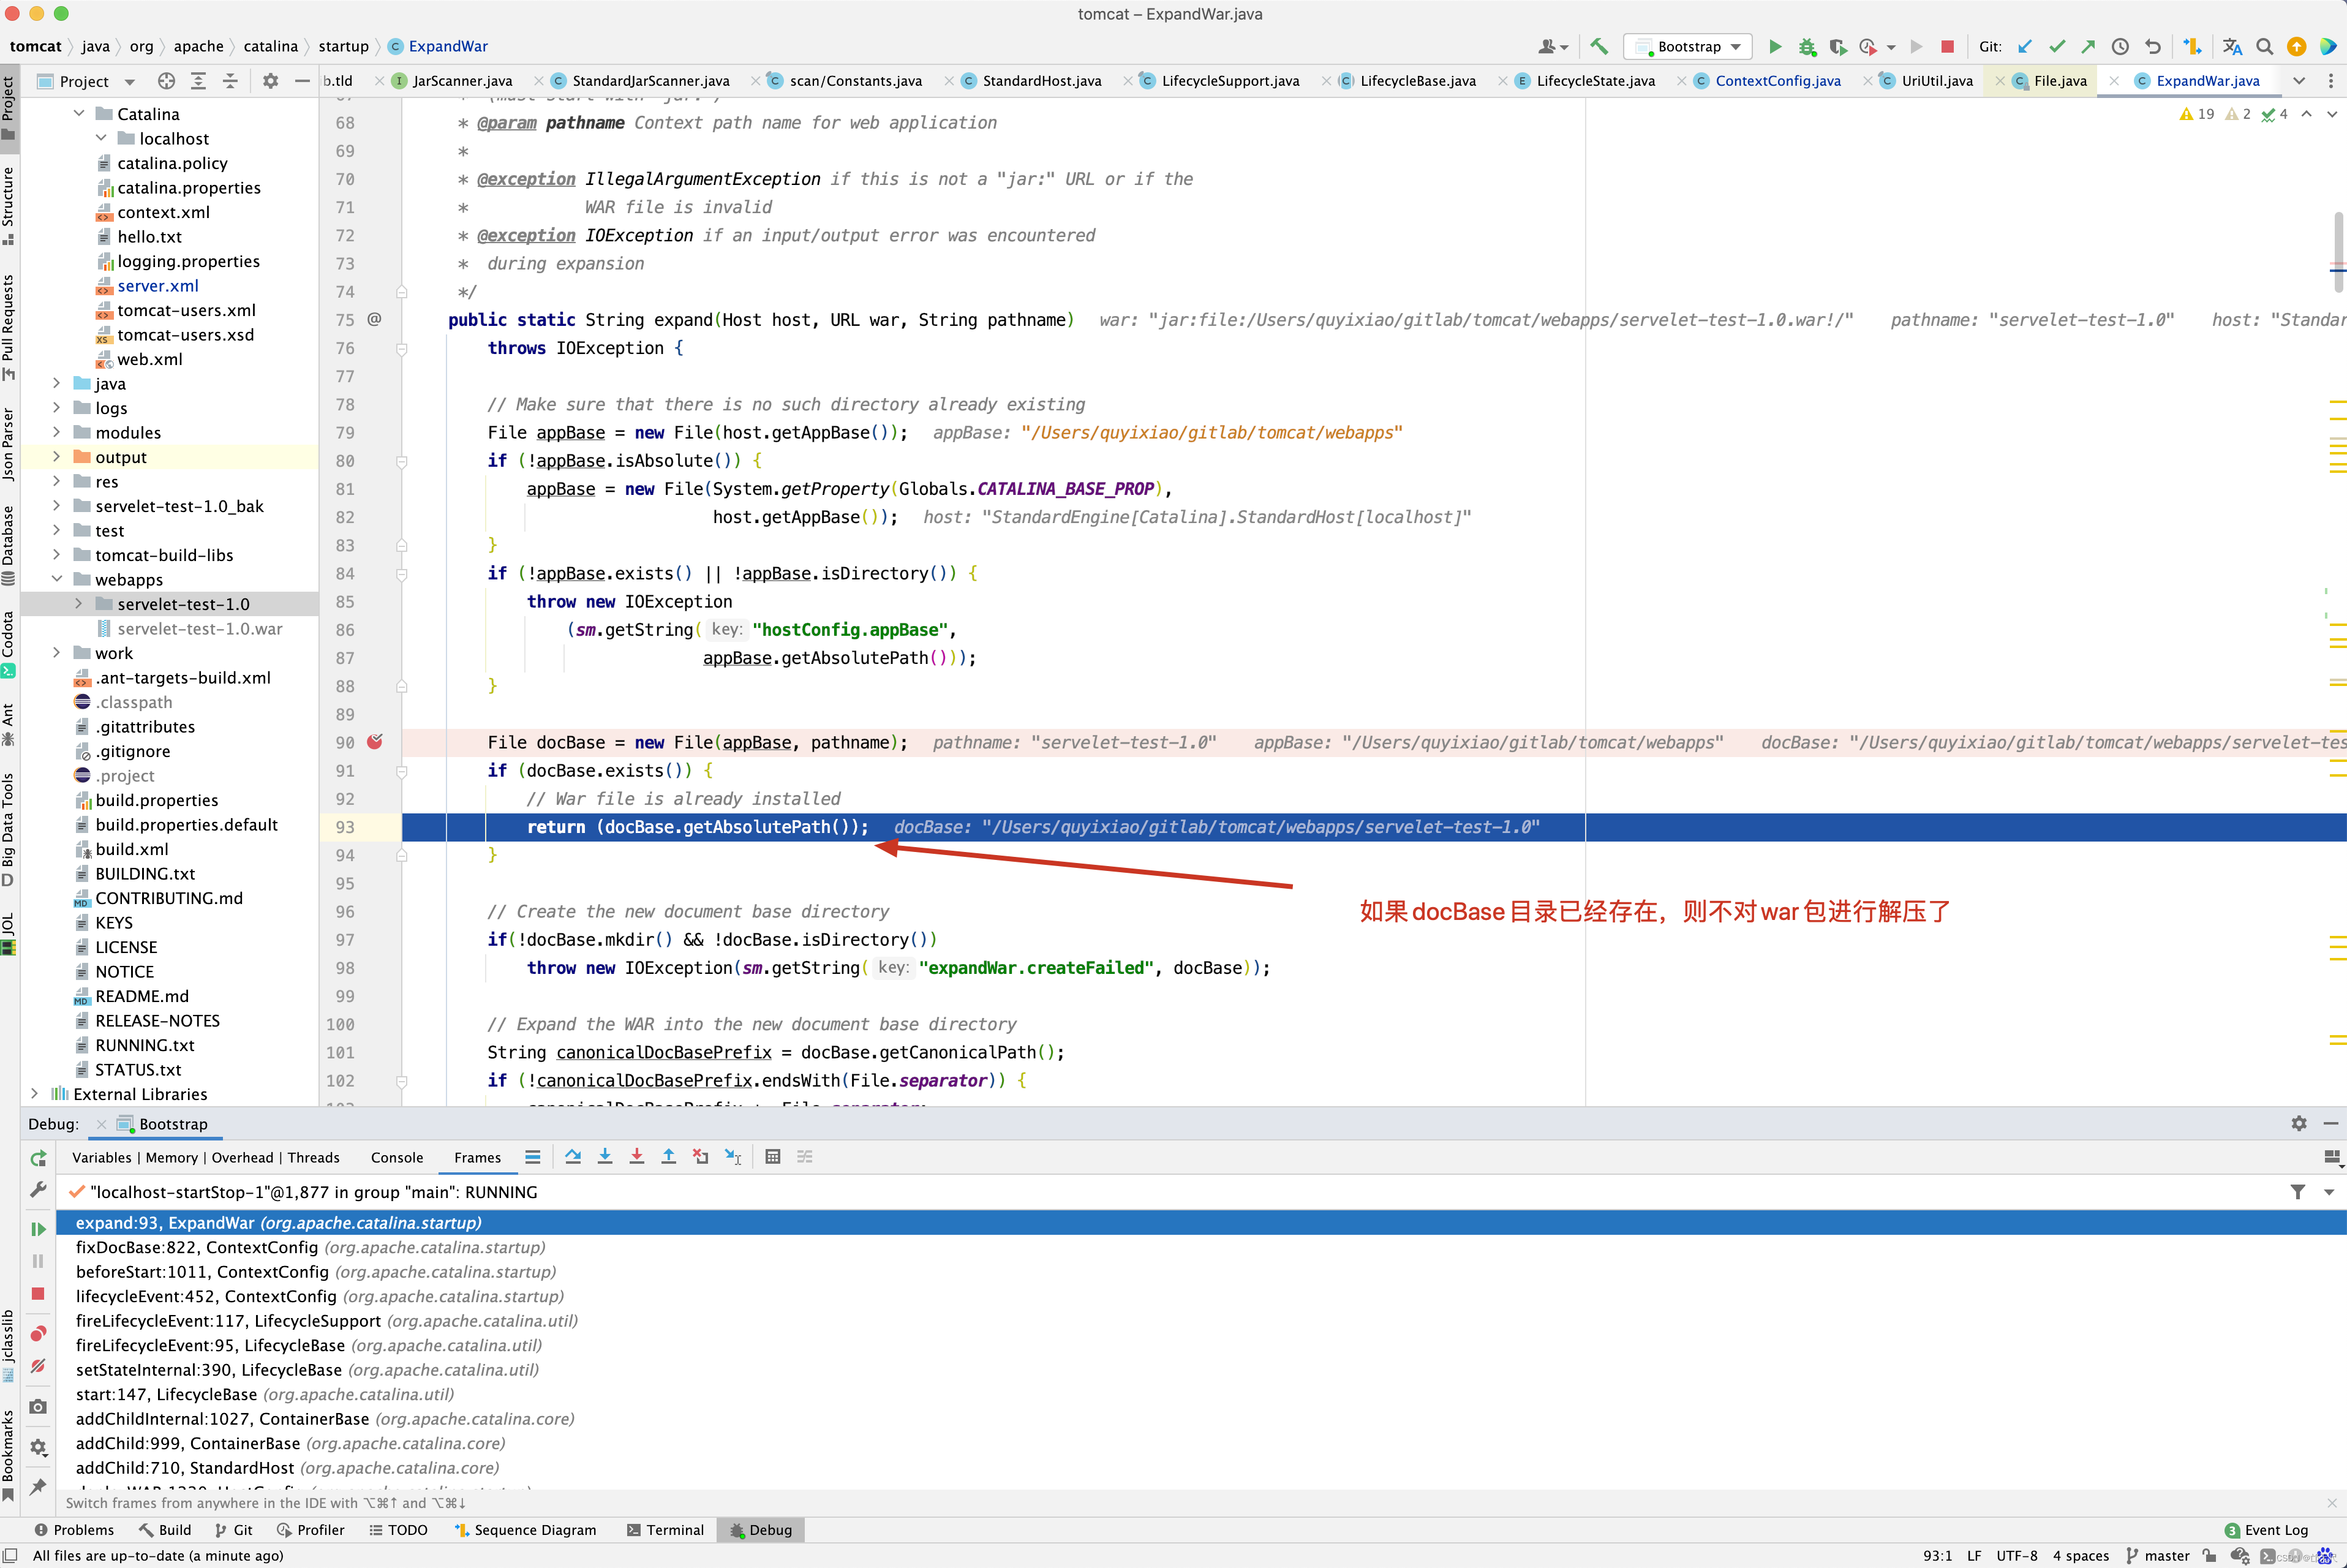This screenshot has width=2347, height=1568.
Task: Switch to the ContextConfig.java editor tab
Action: pyautogui.click(x=1777, y=81)
